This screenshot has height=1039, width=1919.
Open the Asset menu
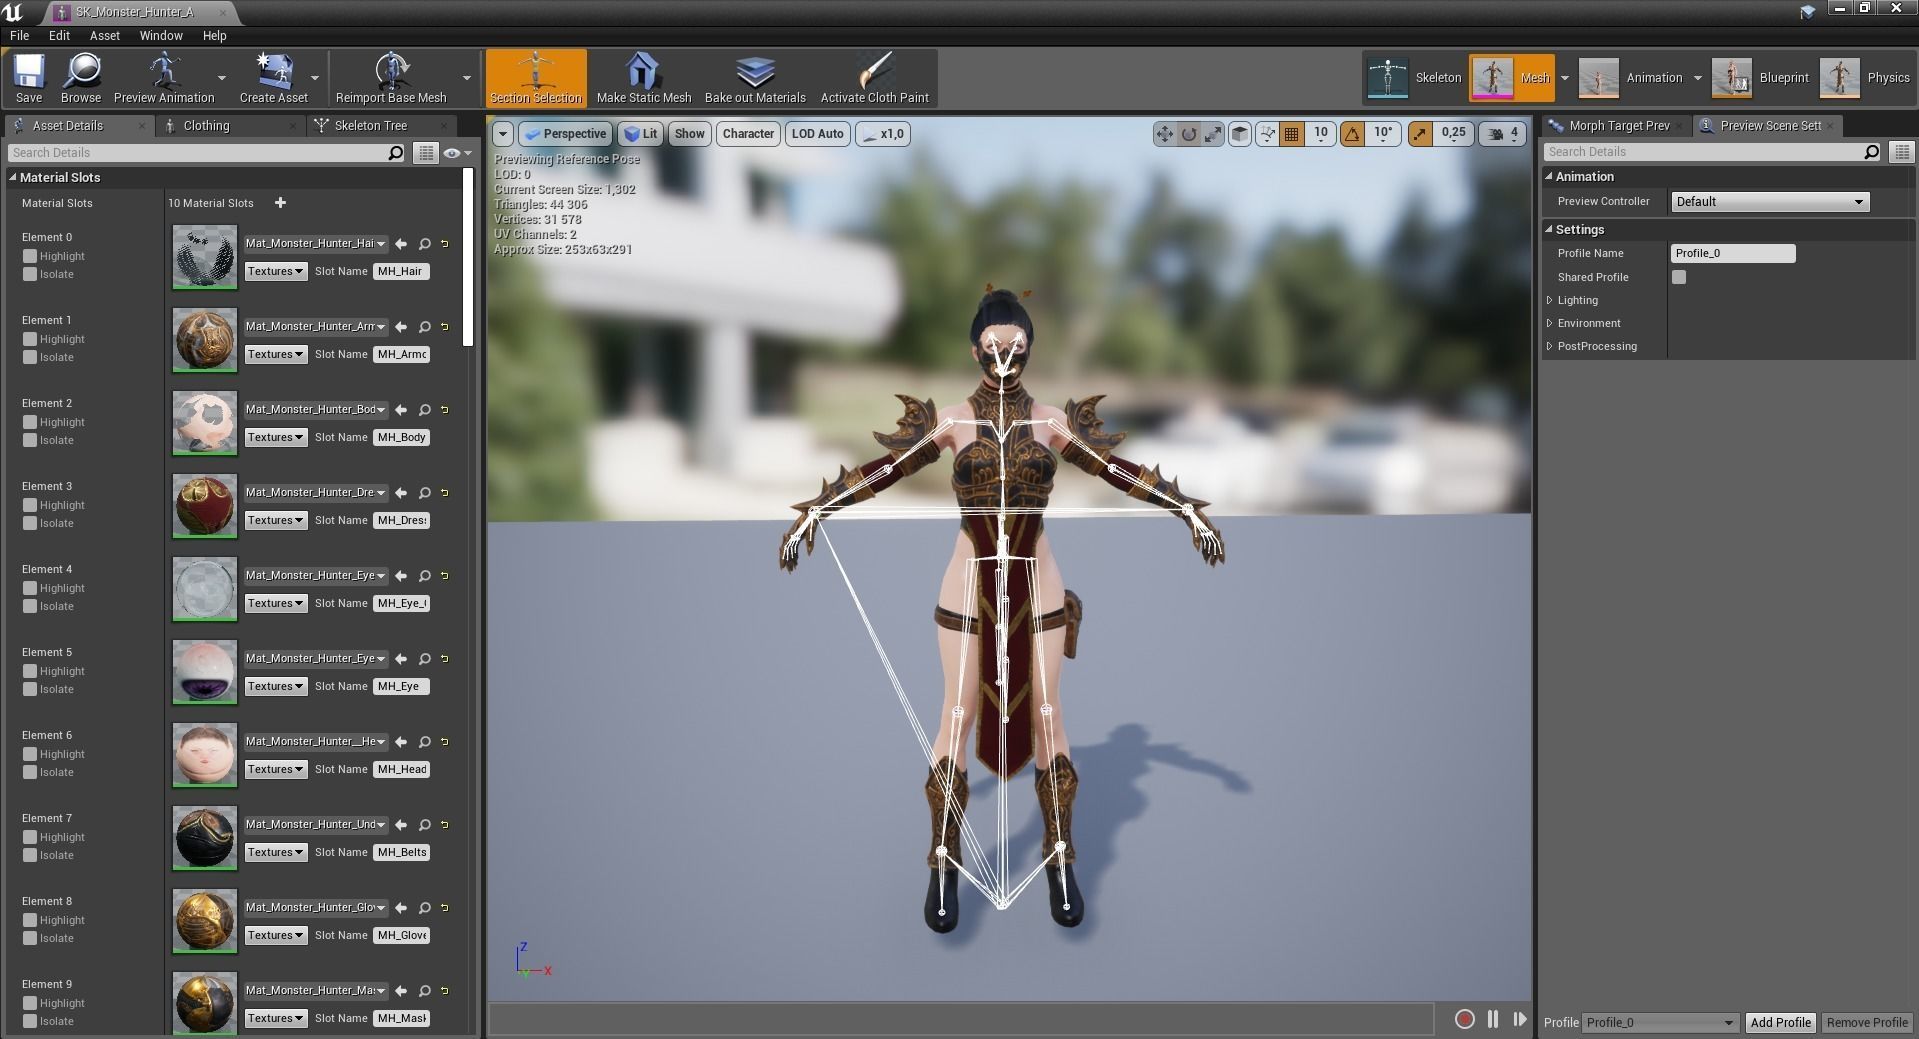[105, 35]
